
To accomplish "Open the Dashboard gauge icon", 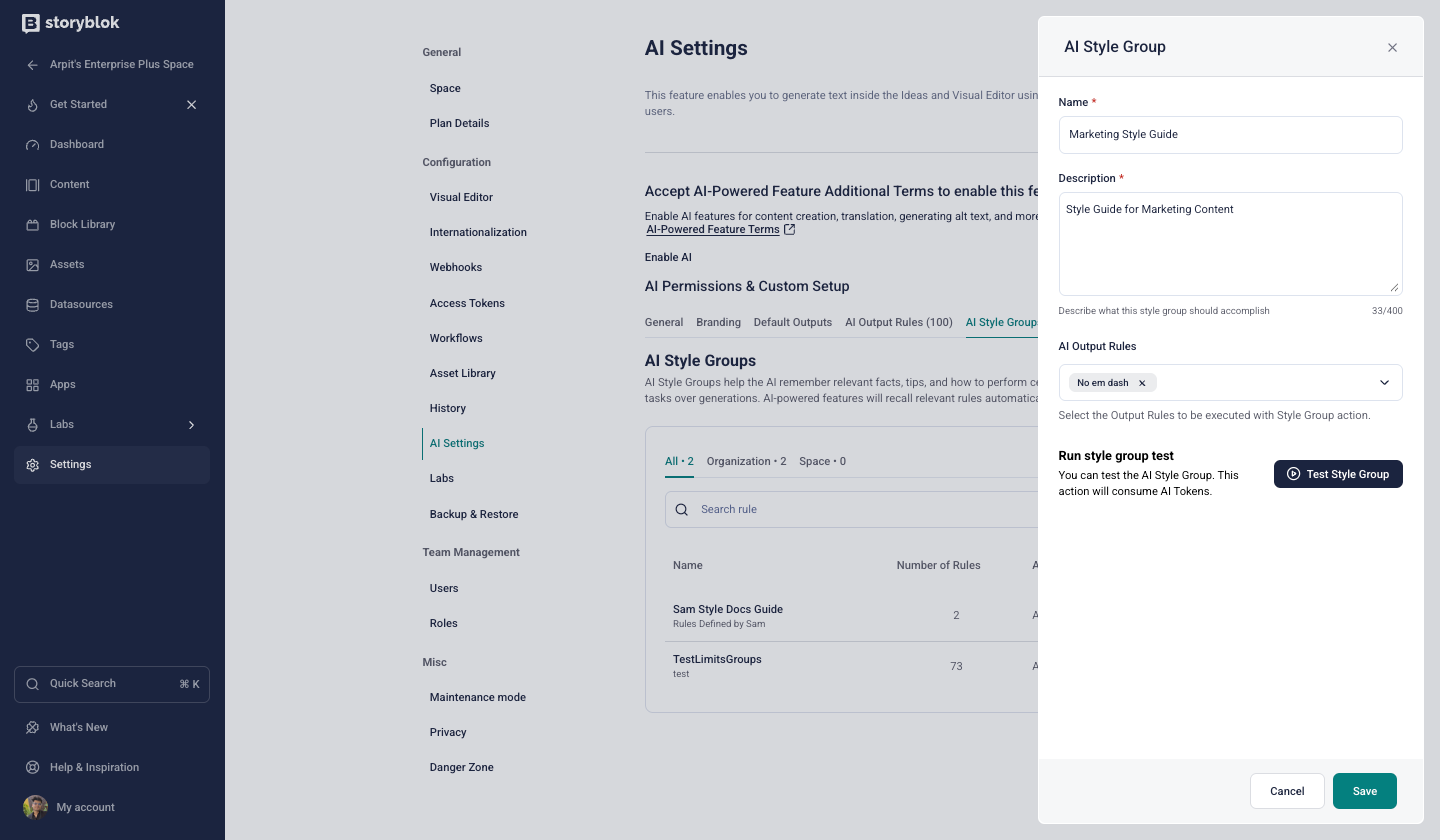I will pos(32,145).
